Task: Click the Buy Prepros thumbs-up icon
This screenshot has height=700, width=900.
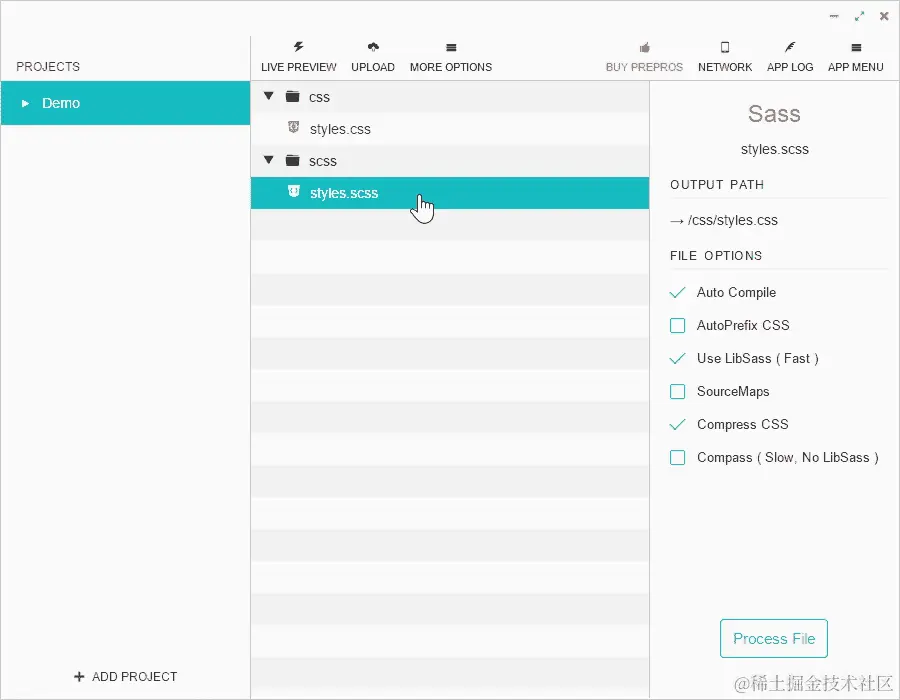Action: click(x=645, y=47)
